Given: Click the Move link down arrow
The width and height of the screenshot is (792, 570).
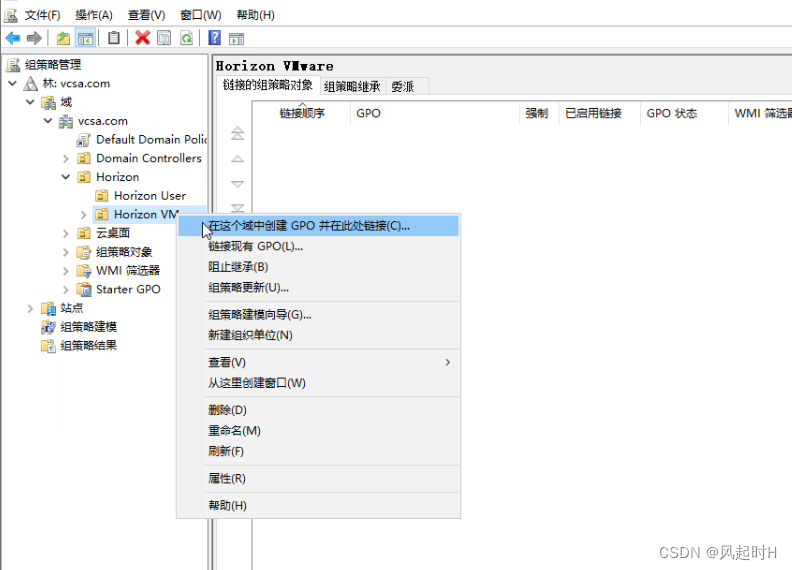Looking at the screenshot, I should pos(237,184).
